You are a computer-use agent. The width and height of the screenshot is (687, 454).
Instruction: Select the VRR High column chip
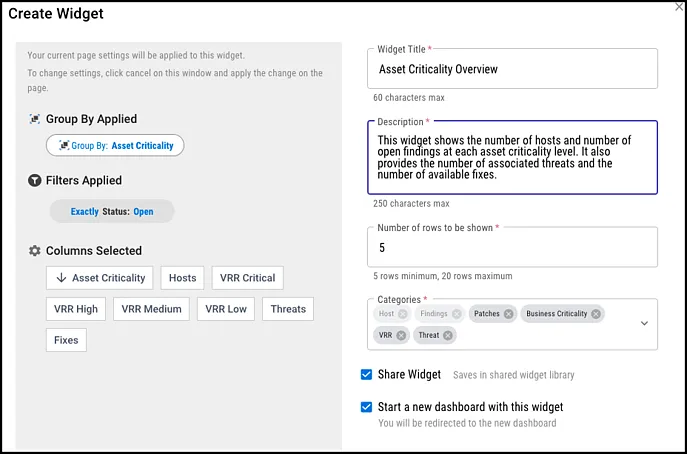(76, 309)
